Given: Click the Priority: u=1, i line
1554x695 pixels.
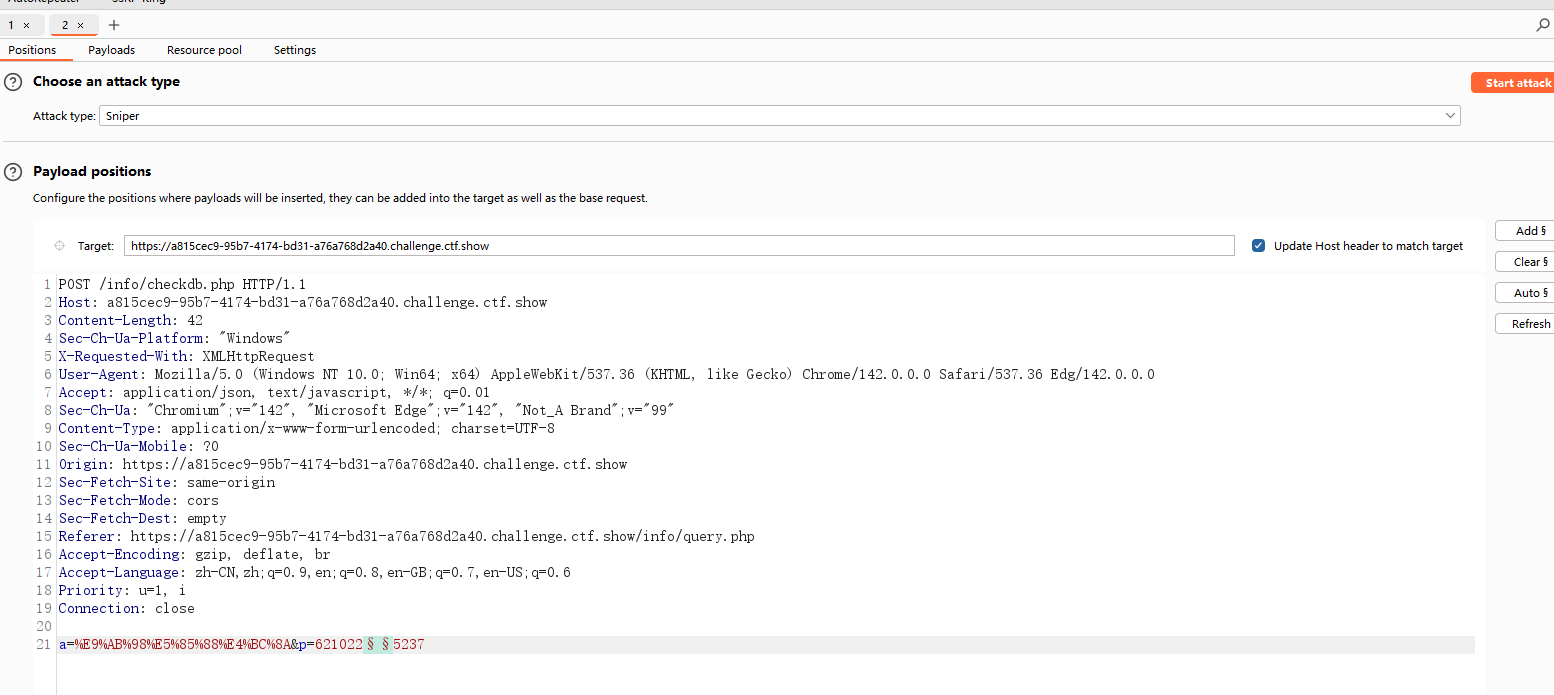Looking at the screenshot, I should point(122,590).
